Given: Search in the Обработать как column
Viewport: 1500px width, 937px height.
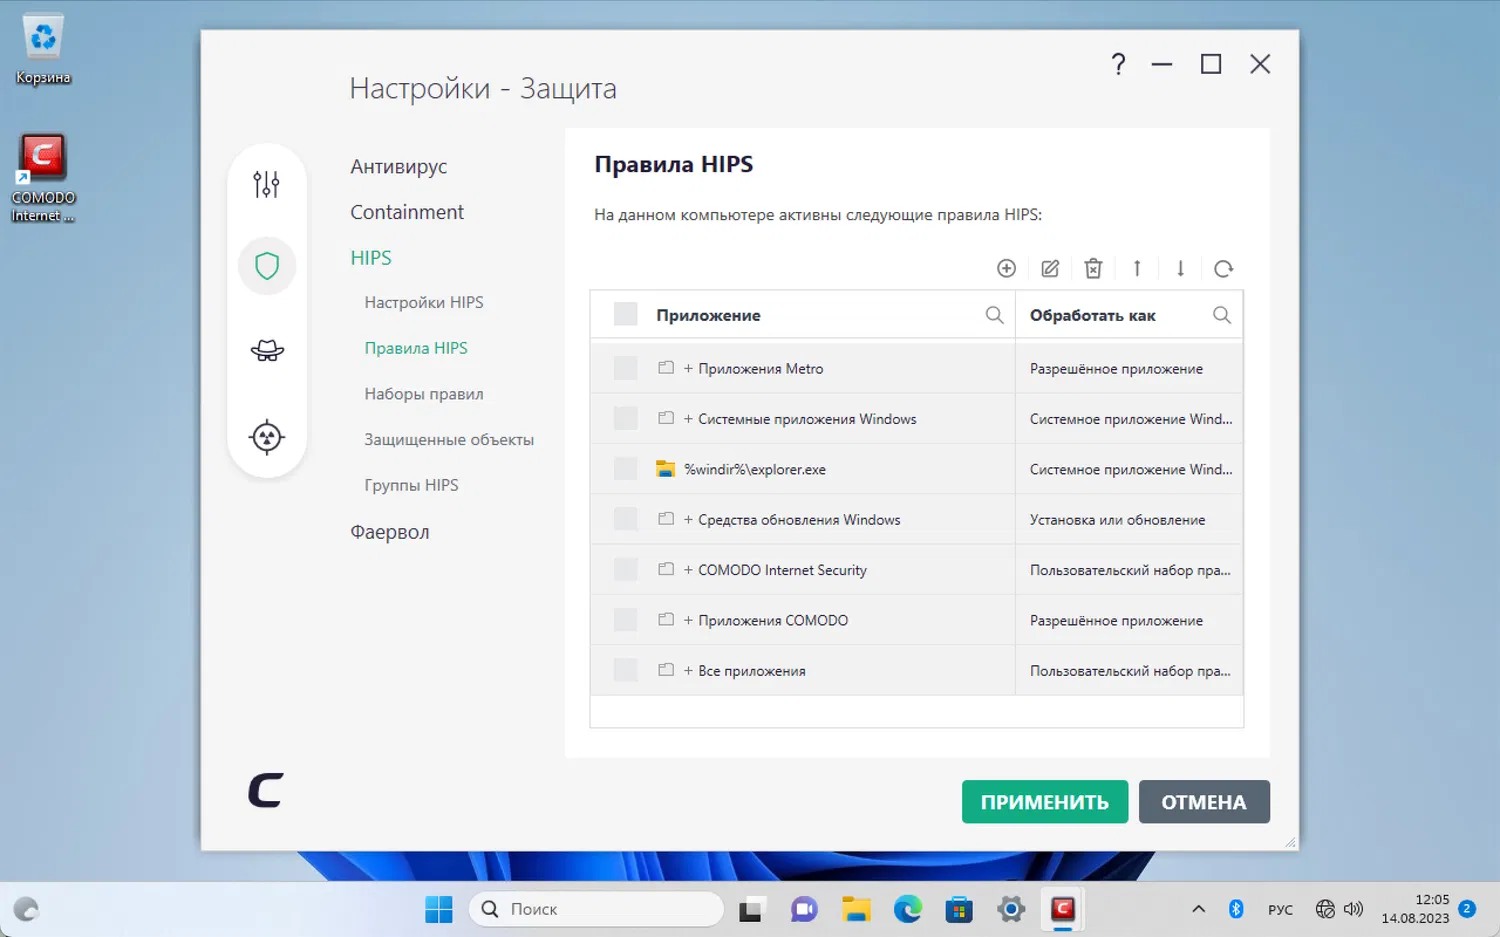Looking at the screenshot, I should pos(1221,315).
